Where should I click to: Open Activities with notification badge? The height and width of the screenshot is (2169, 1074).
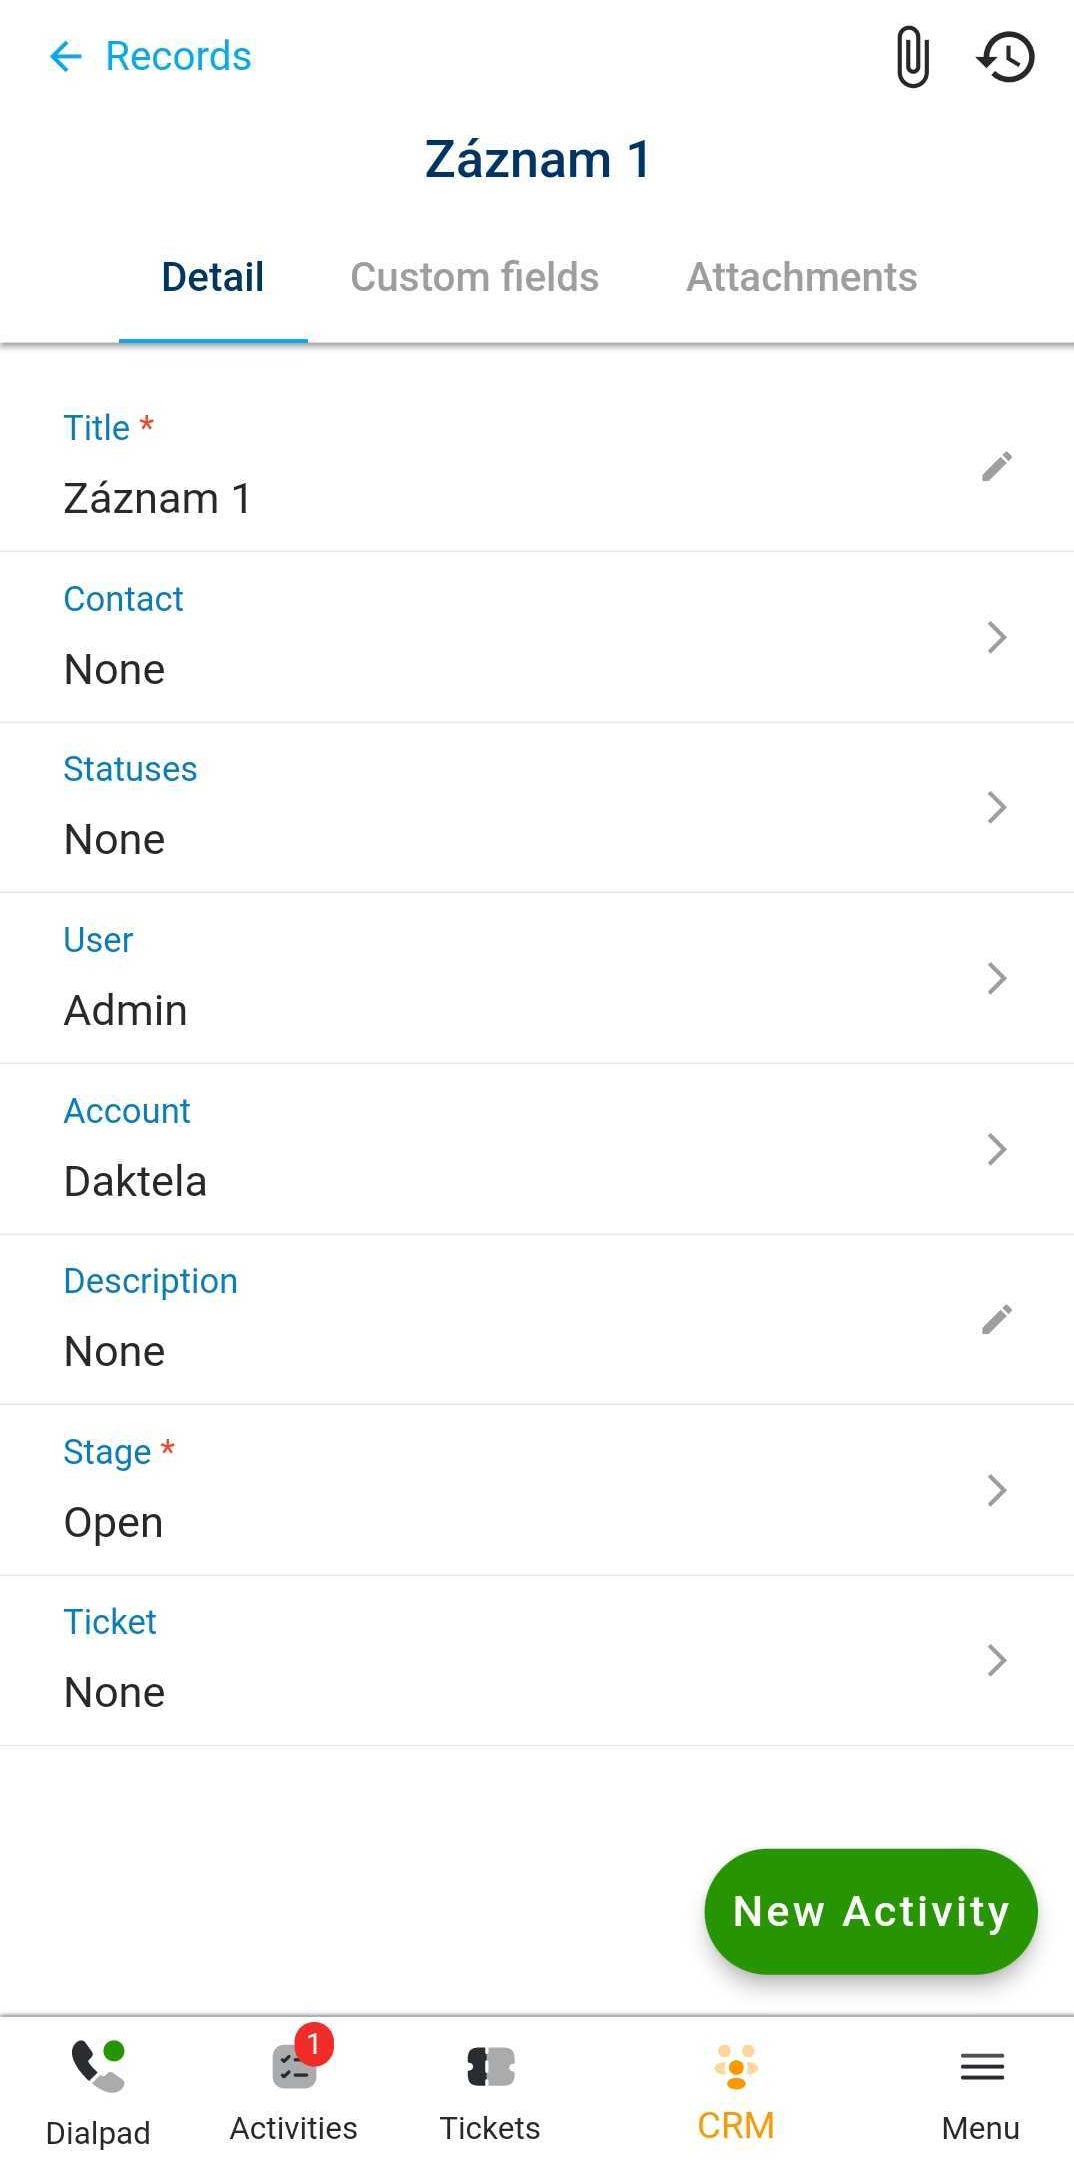pyautogui.click(x=294, y=2066)
